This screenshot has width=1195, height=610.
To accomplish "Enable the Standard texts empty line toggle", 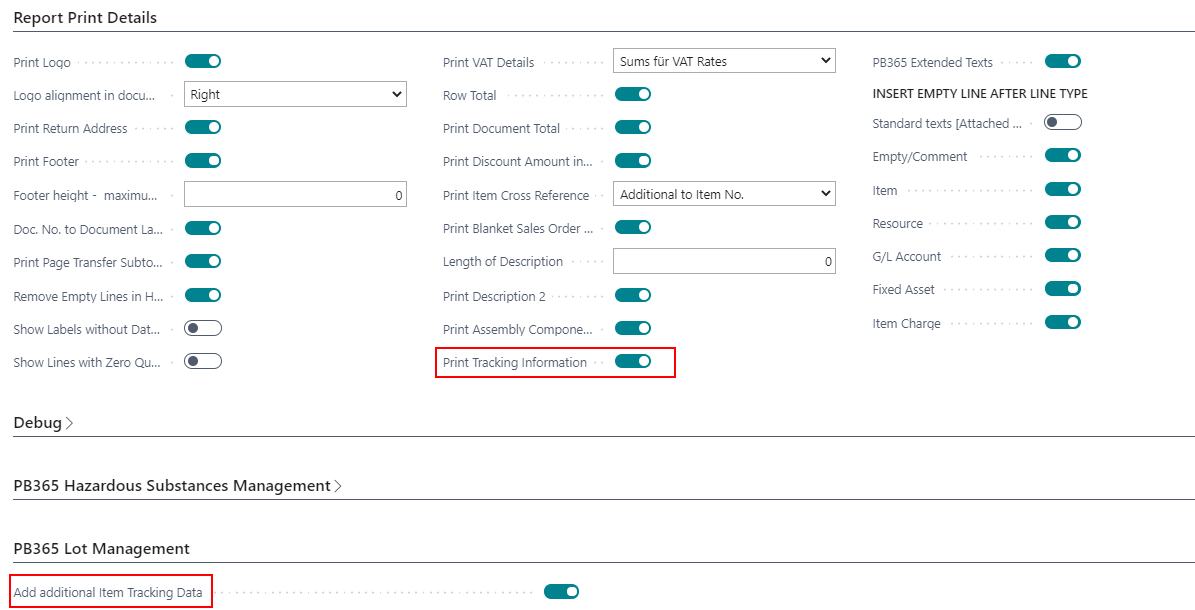I will (1062, 122).
